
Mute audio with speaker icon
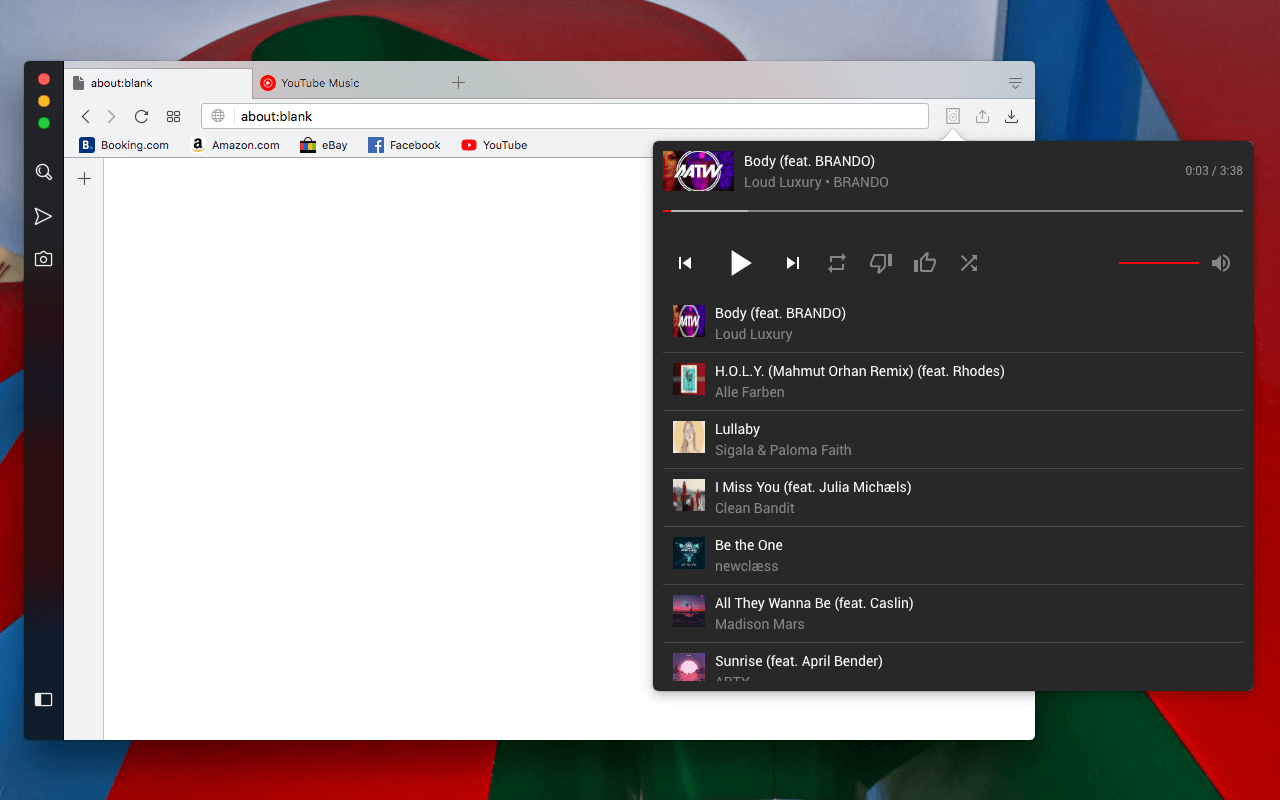1221,263
